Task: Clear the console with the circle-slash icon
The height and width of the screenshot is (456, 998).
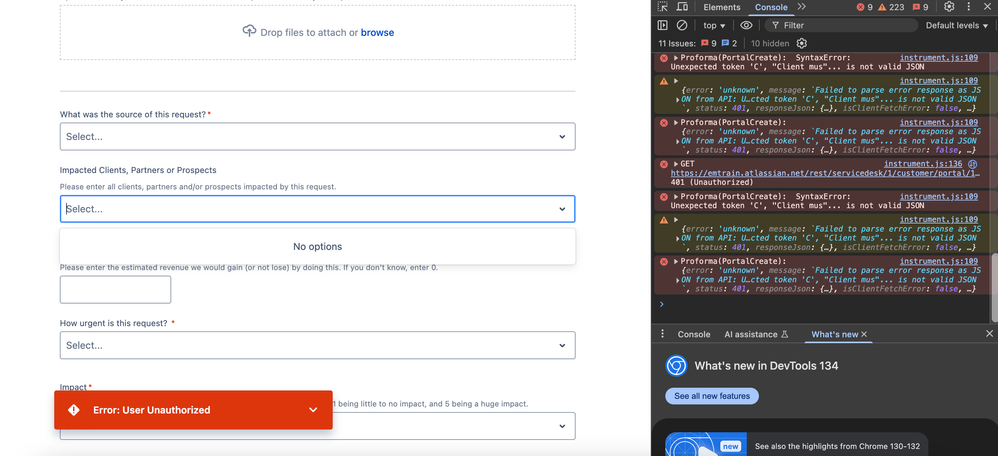Action: 682,25
